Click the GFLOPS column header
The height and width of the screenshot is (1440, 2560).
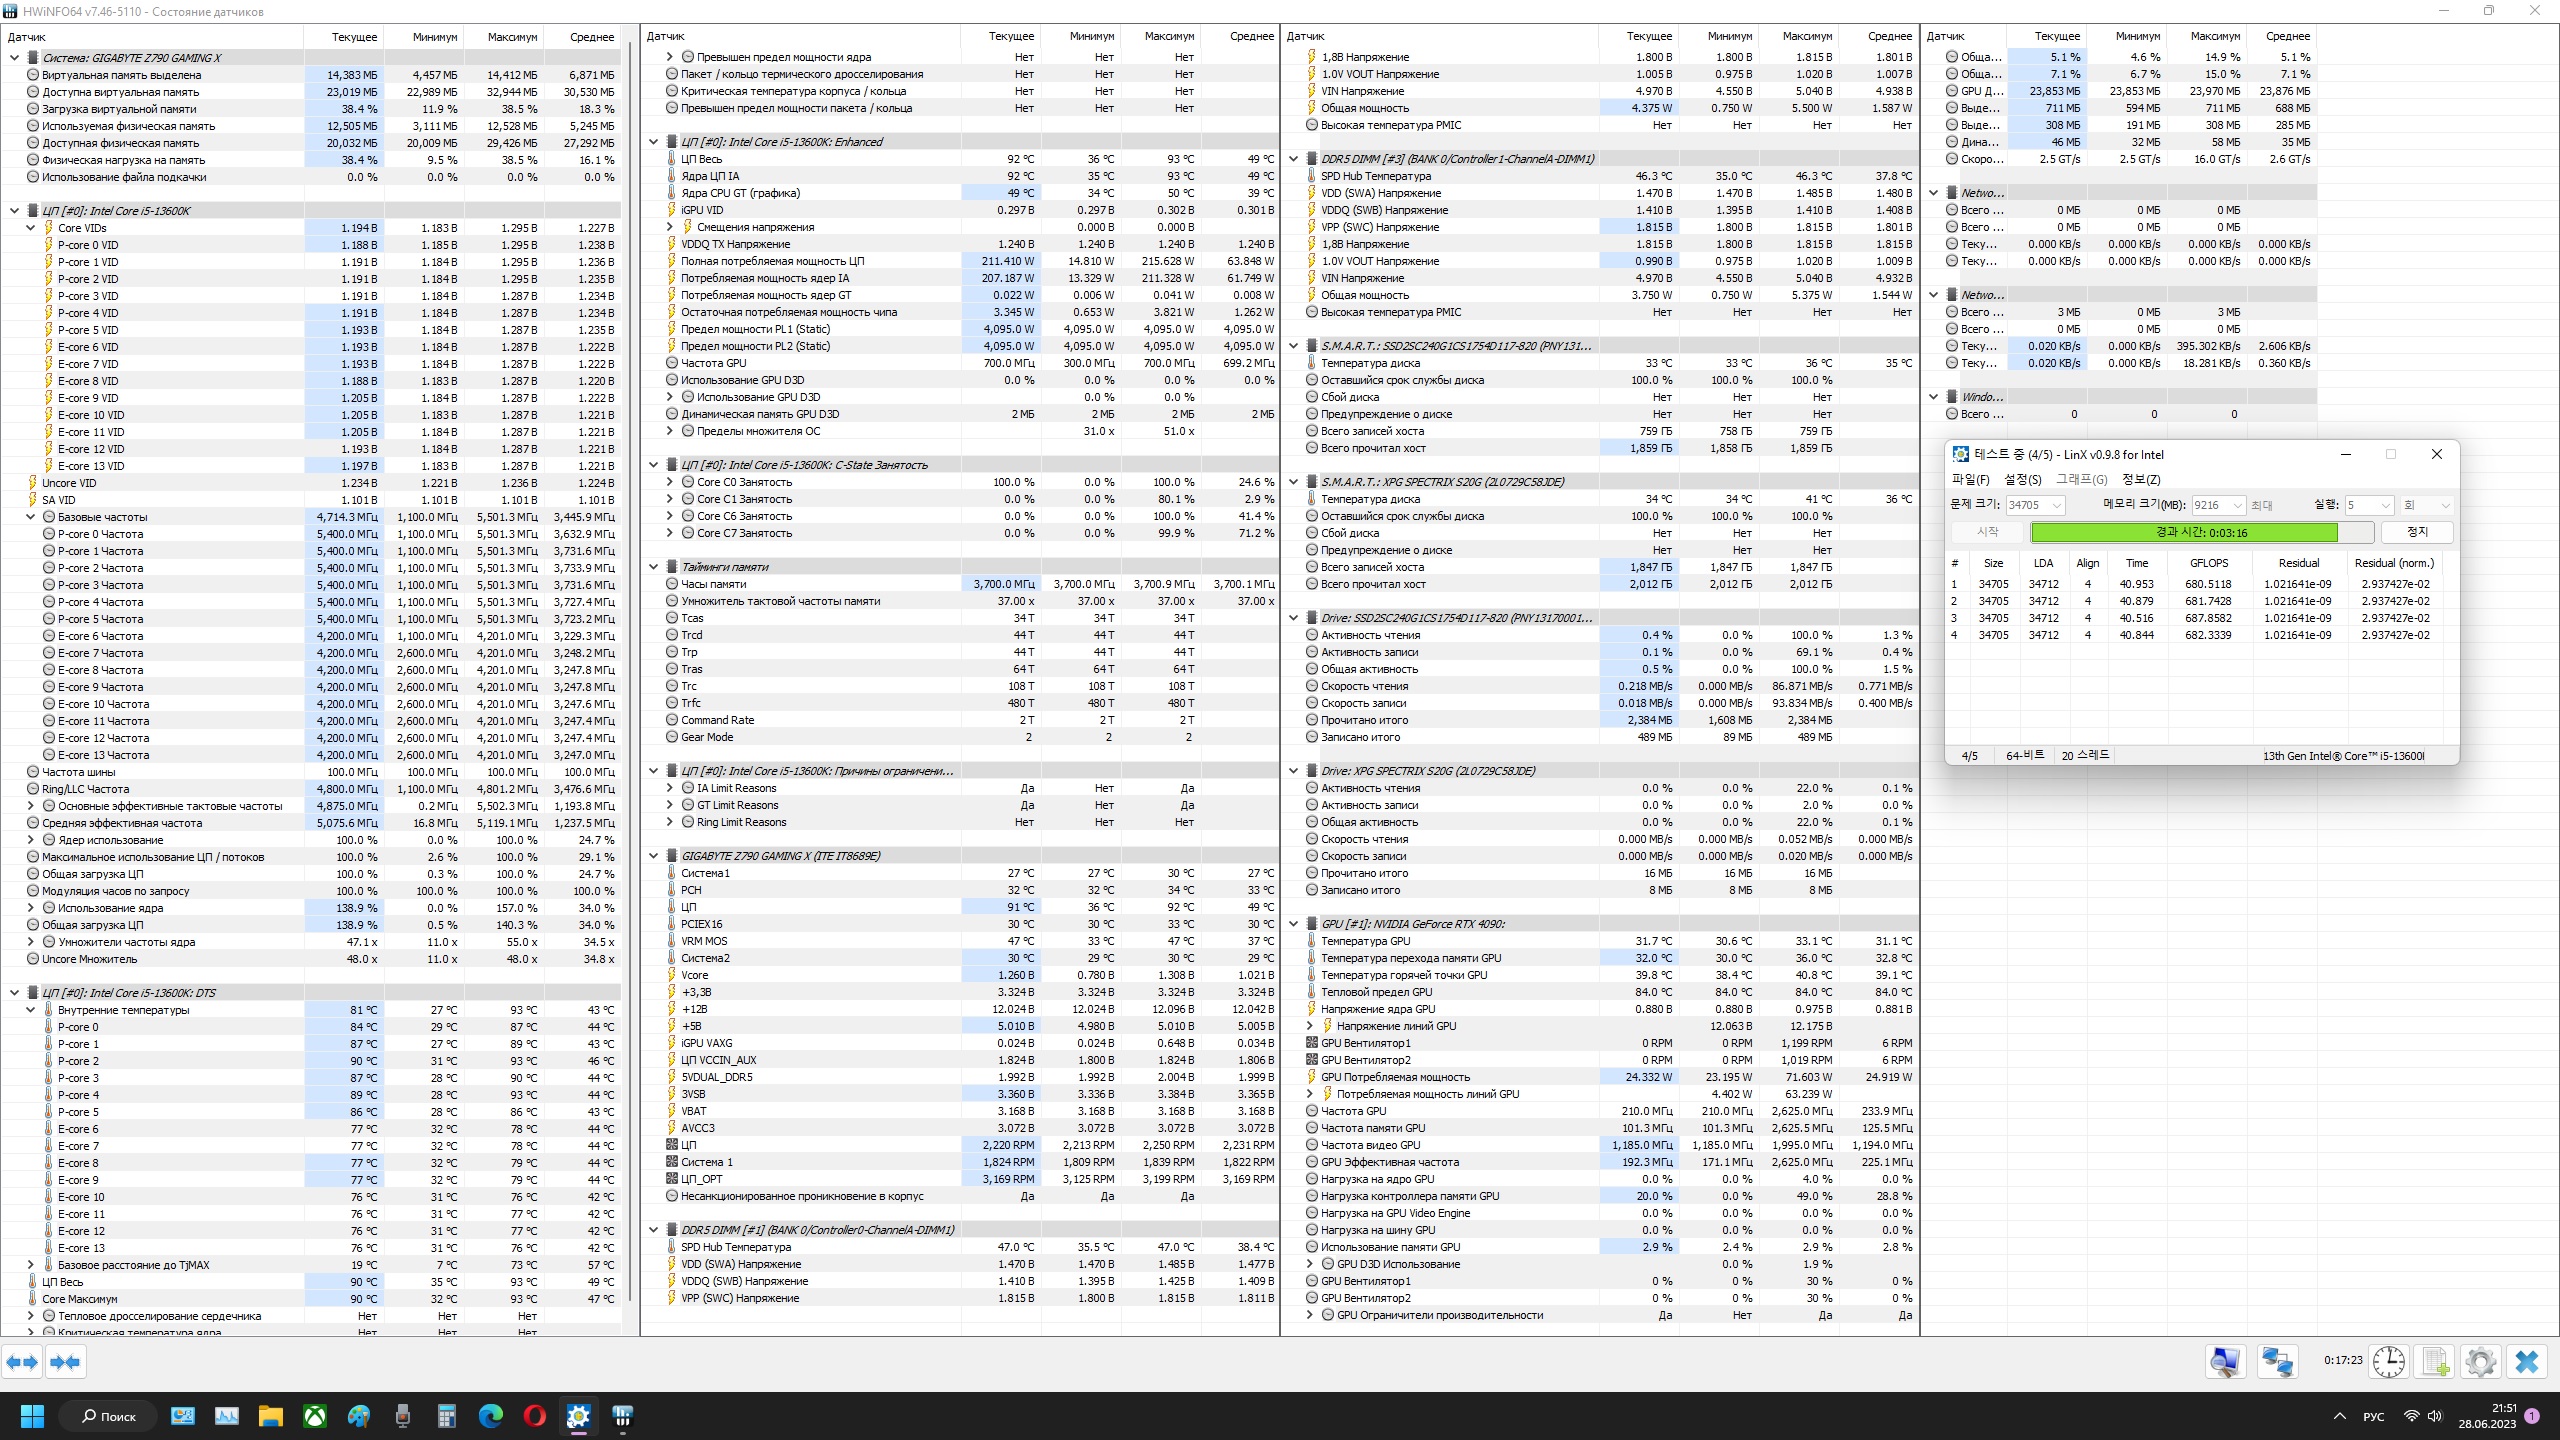[2208, 563]
